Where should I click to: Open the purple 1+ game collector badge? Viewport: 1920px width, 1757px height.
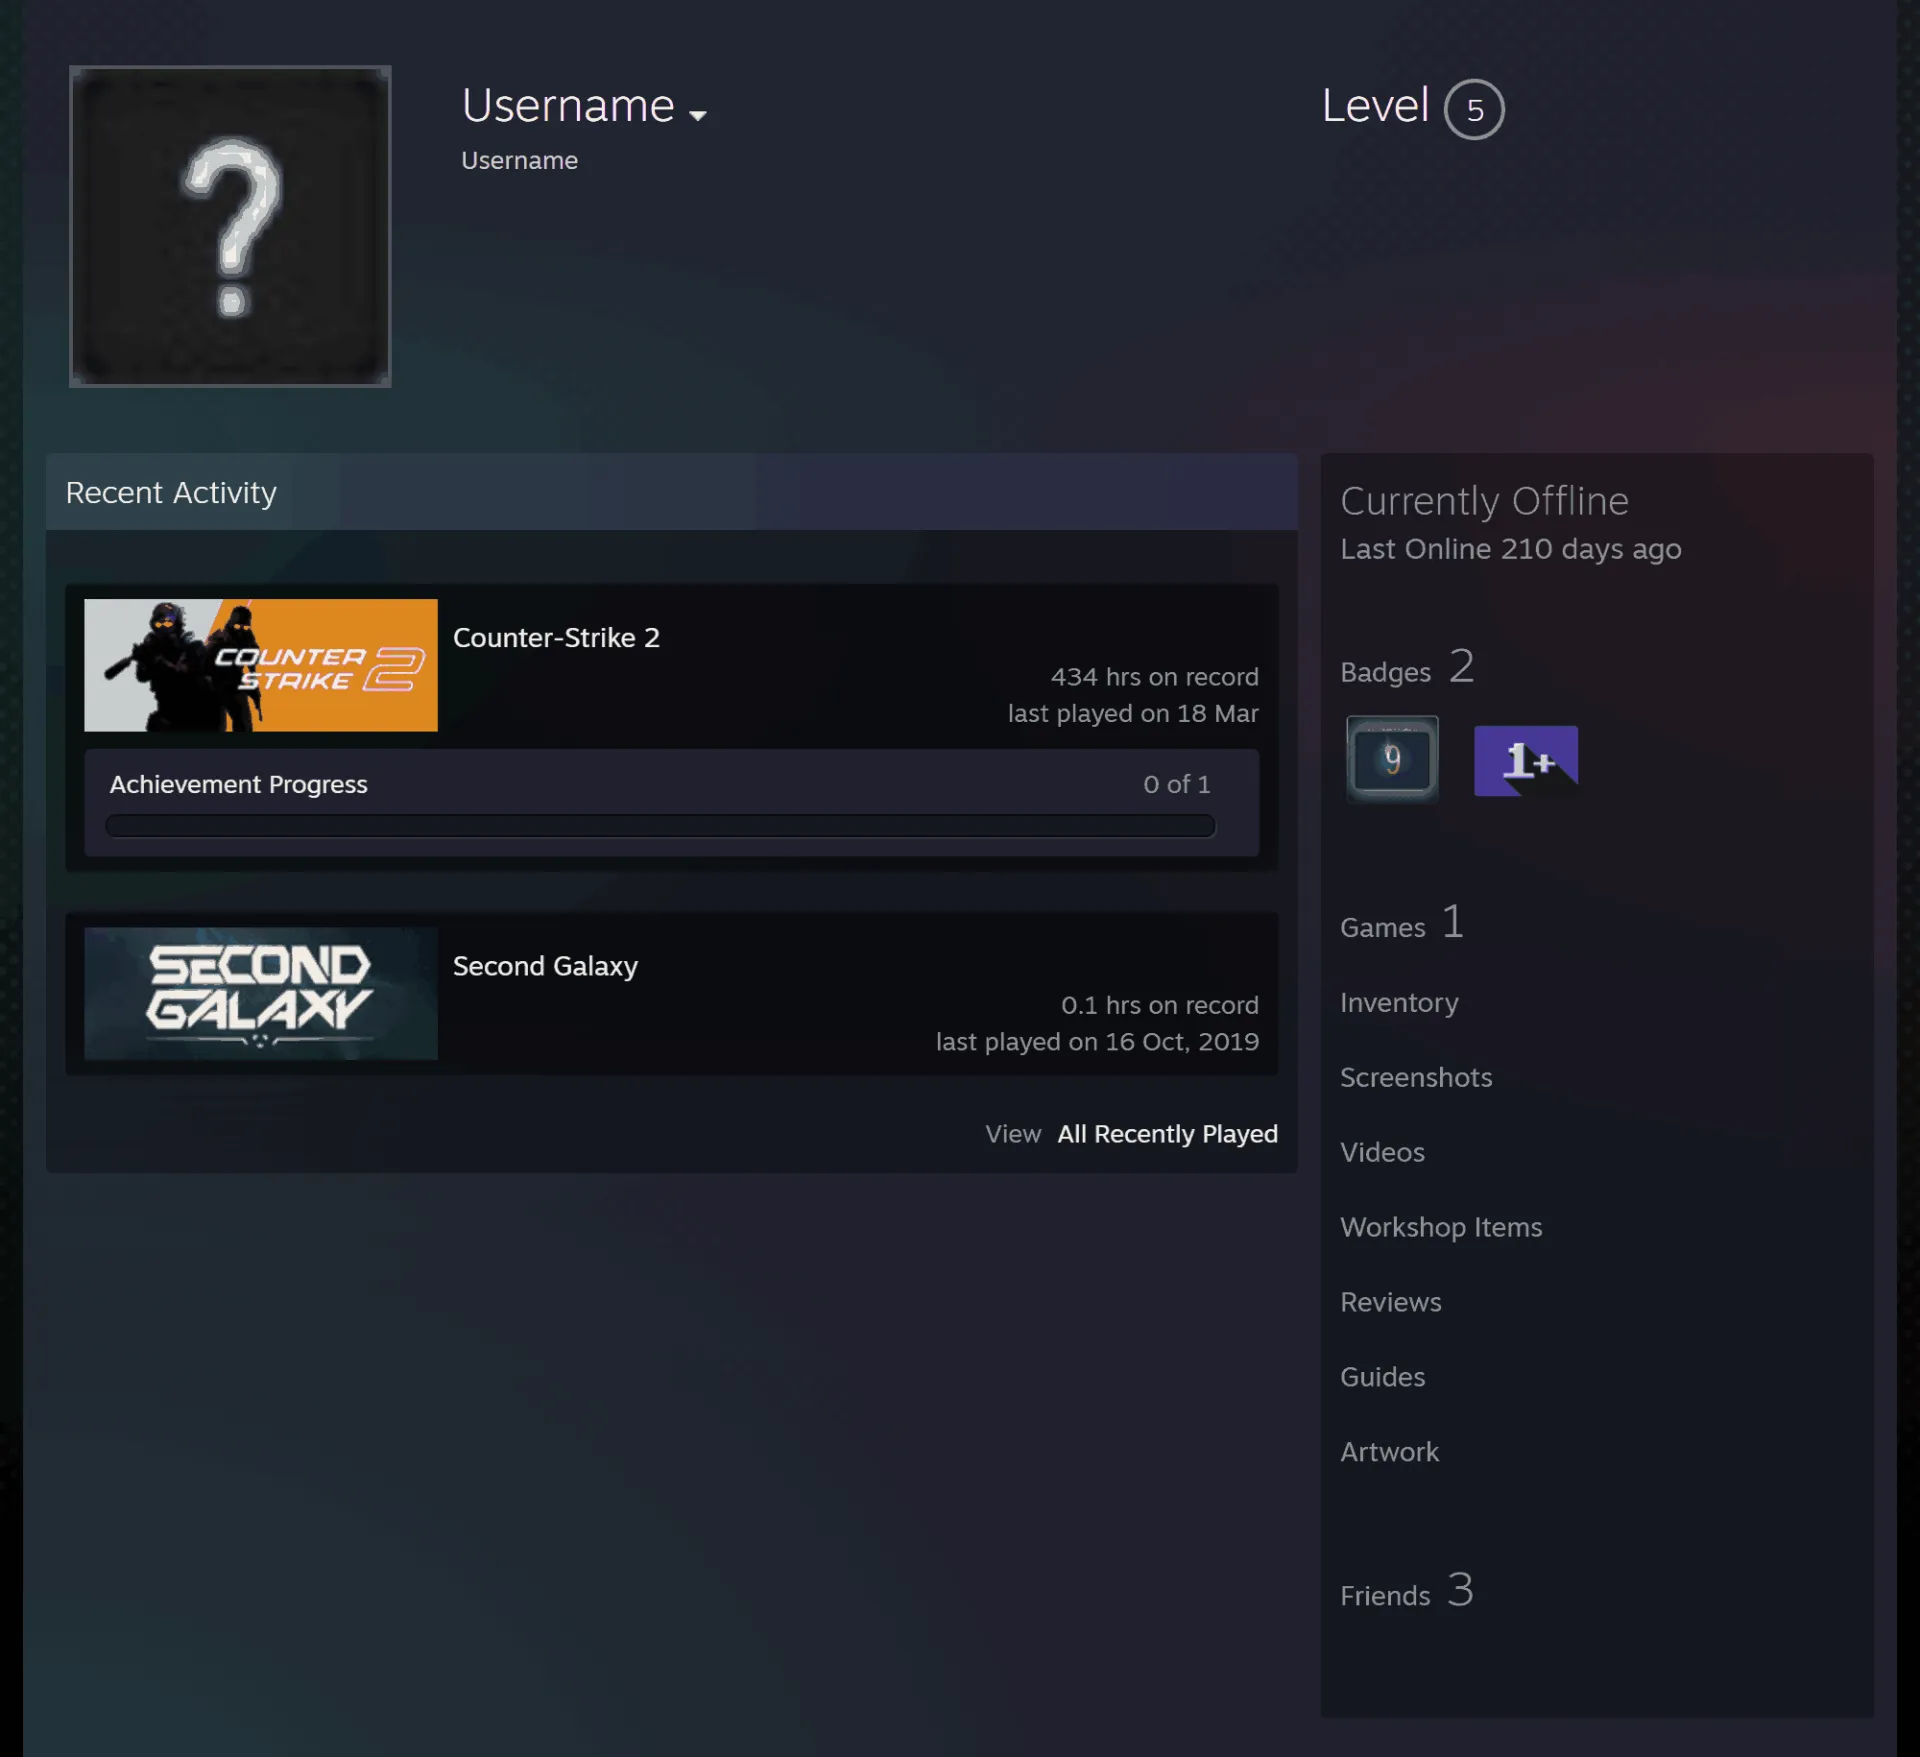pyautogui.click(x=1526, y=761)
